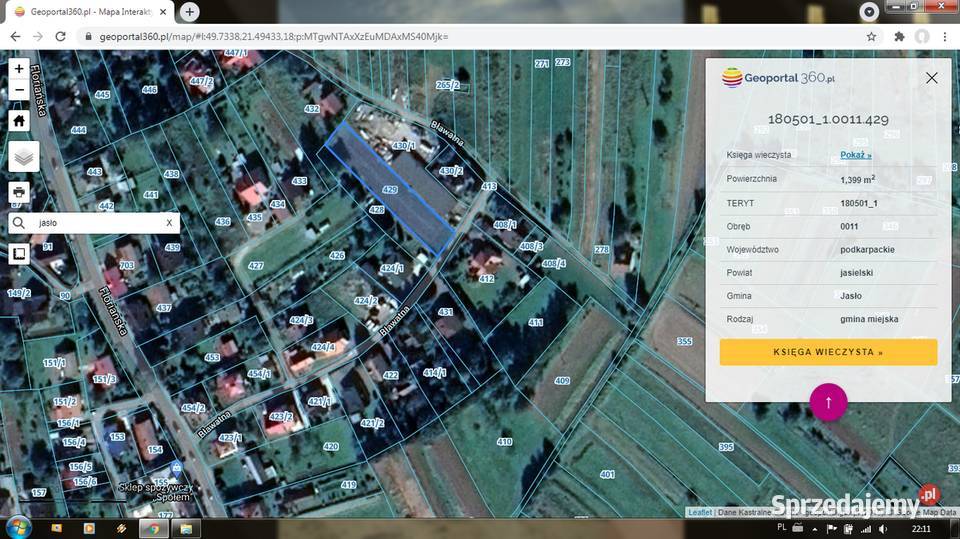Bookmark this page with star icon
The image size is (960, 539).
[x=871, y=37]
